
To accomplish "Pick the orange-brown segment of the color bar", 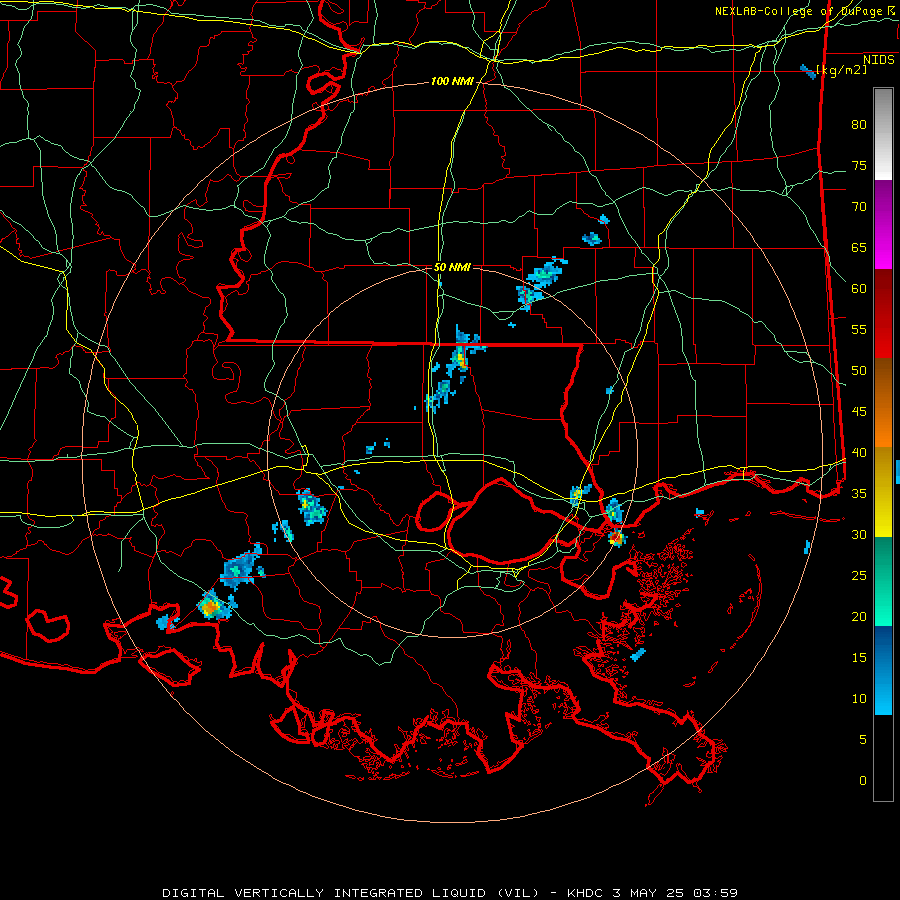I will click(883, 403).
